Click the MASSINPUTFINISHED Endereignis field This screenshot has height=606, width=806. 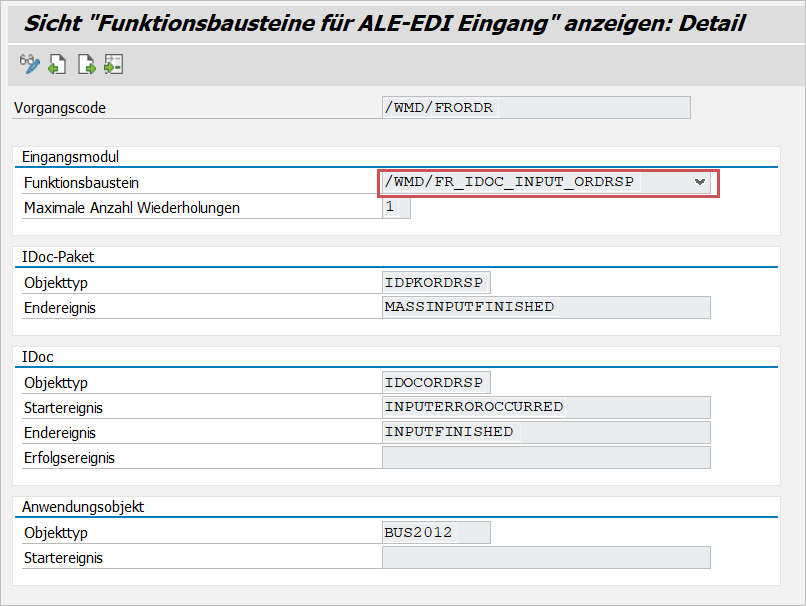point(546,307)
